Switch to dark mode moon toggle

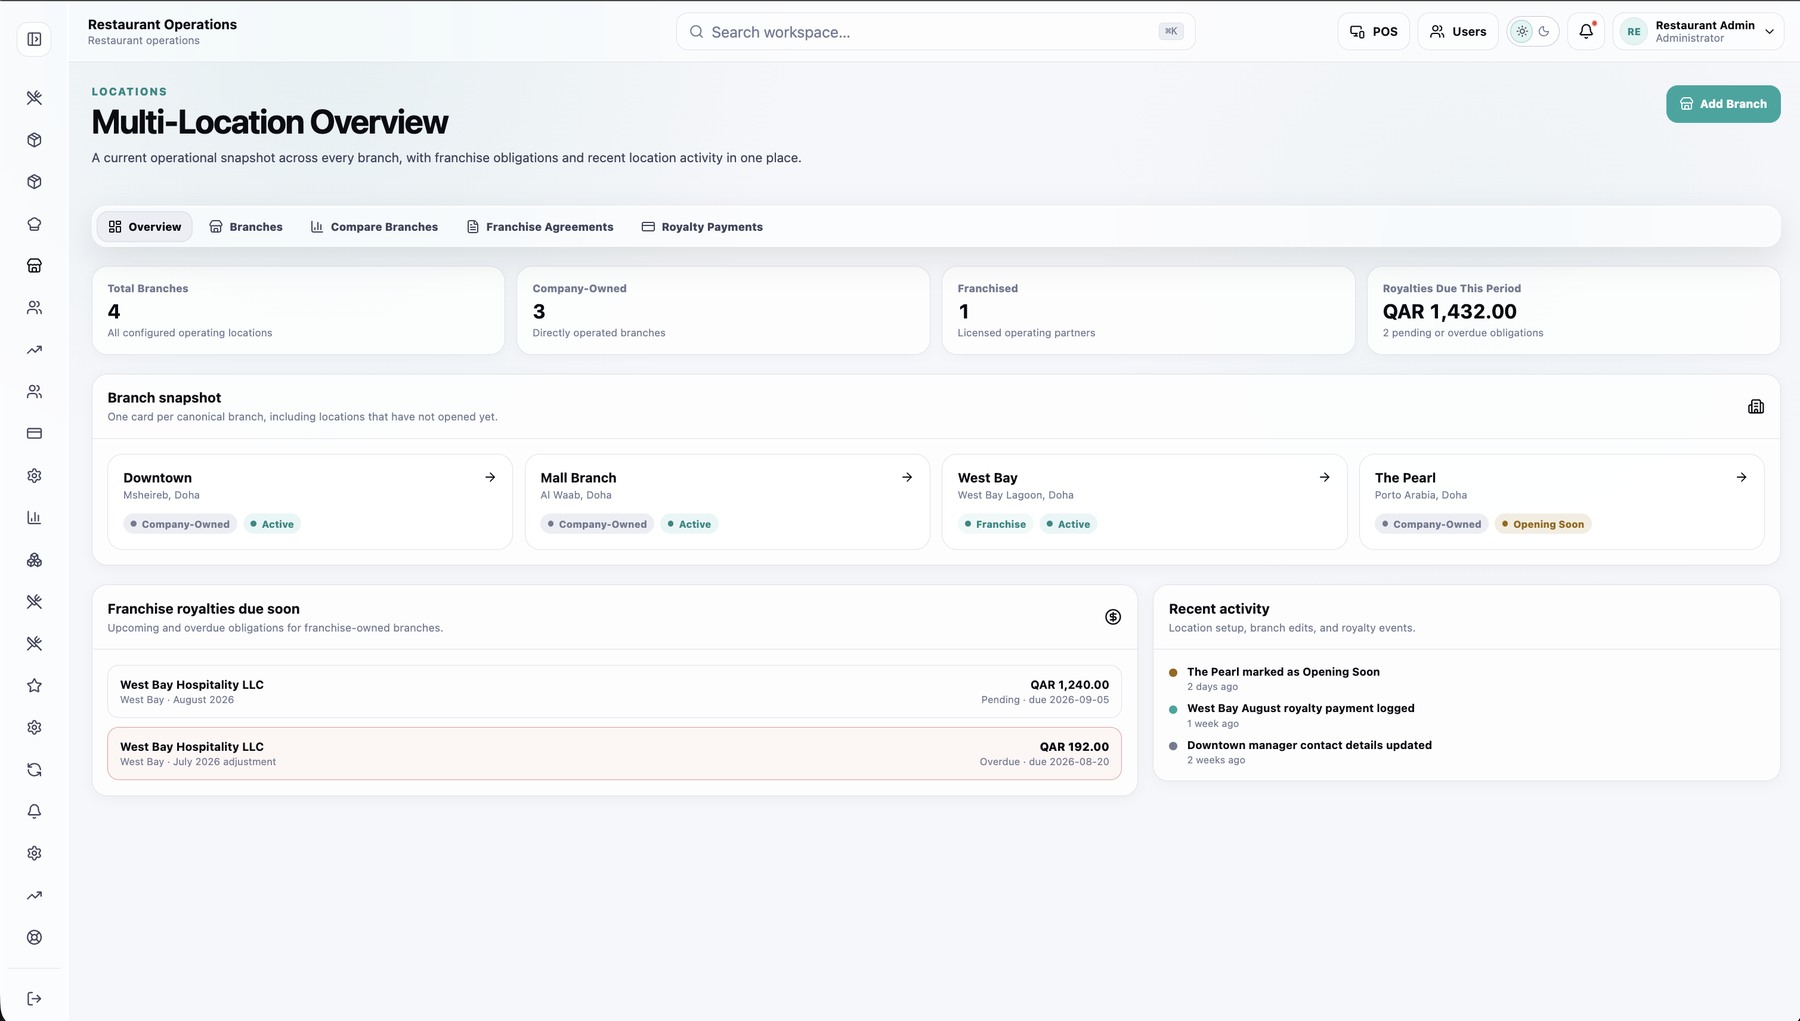1544,32
